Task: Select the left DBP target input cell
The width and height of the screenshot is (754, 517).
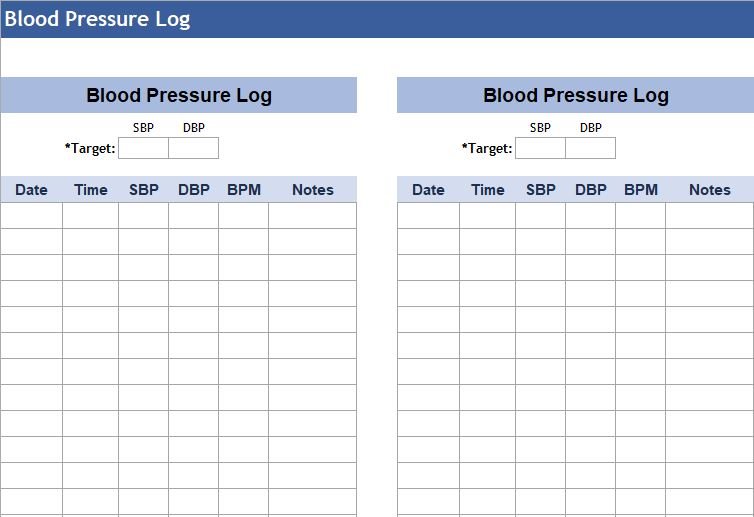Action: coord(194,148)
